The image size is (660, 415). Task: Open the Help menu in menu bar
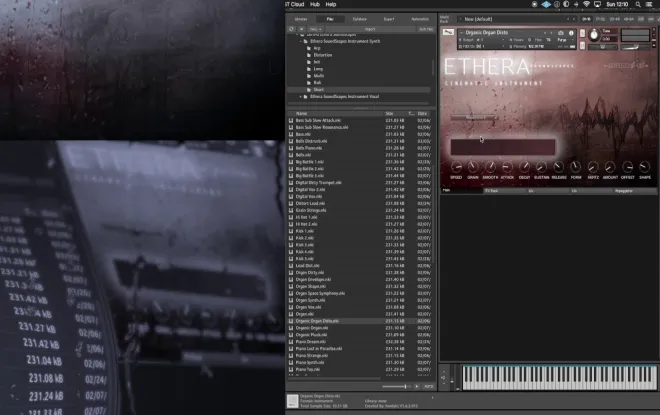[331, 4]
